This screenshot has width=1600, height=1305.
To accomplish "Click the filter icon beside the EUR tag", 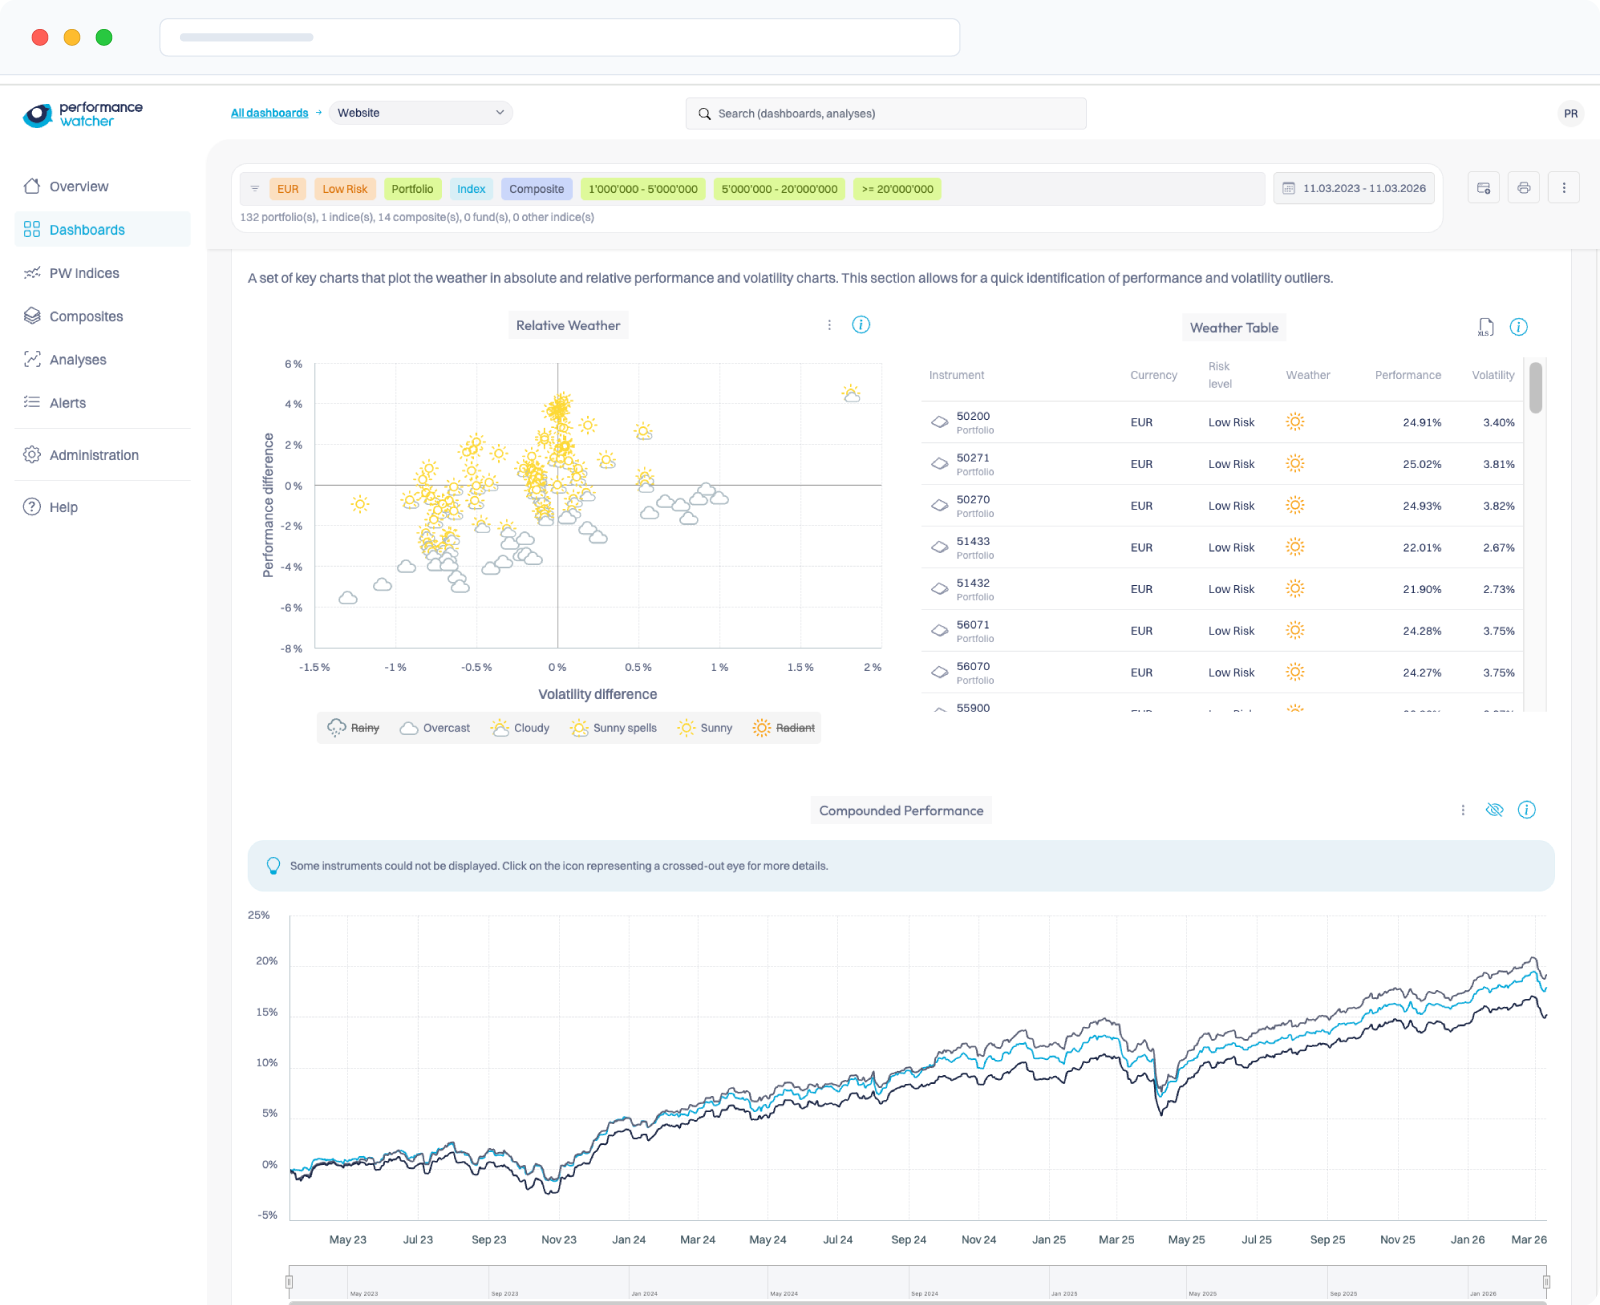I will (x=255, y=189).
